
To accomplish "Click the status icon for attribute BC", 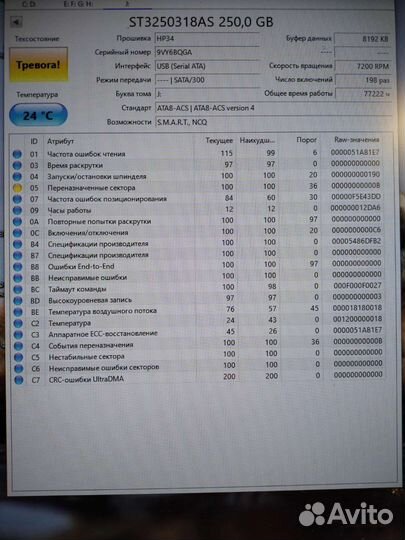I will (x=18, y=290).
